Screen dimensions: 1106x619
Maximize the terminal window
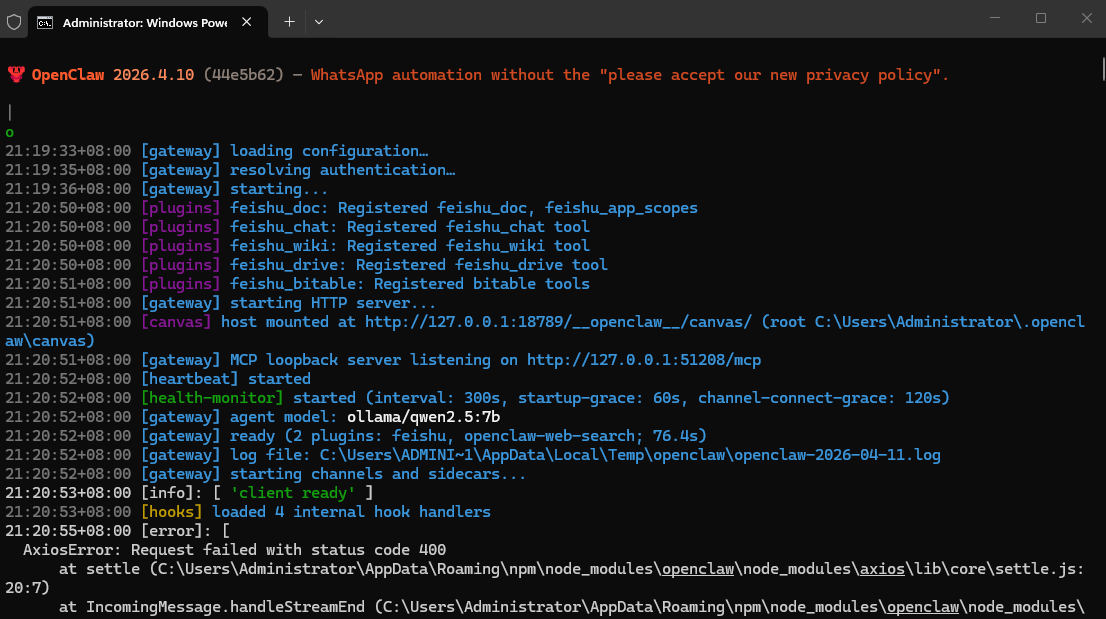[x=1040, y=18]
